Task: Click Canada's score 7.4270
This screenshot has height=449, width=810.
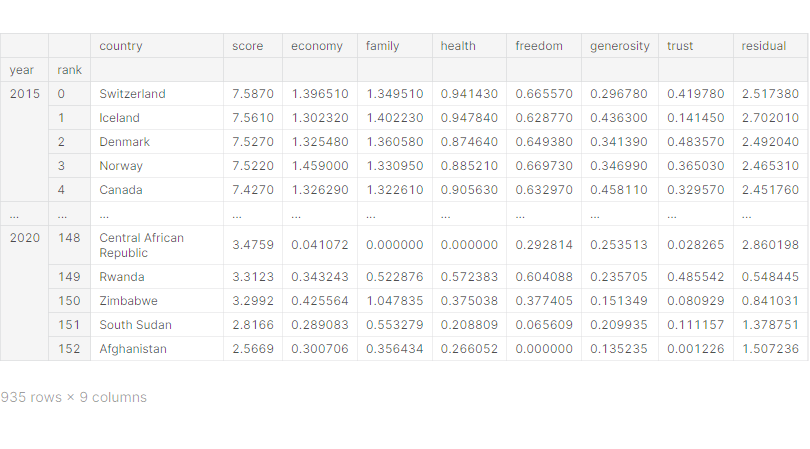Action: [x=253, y=190]
